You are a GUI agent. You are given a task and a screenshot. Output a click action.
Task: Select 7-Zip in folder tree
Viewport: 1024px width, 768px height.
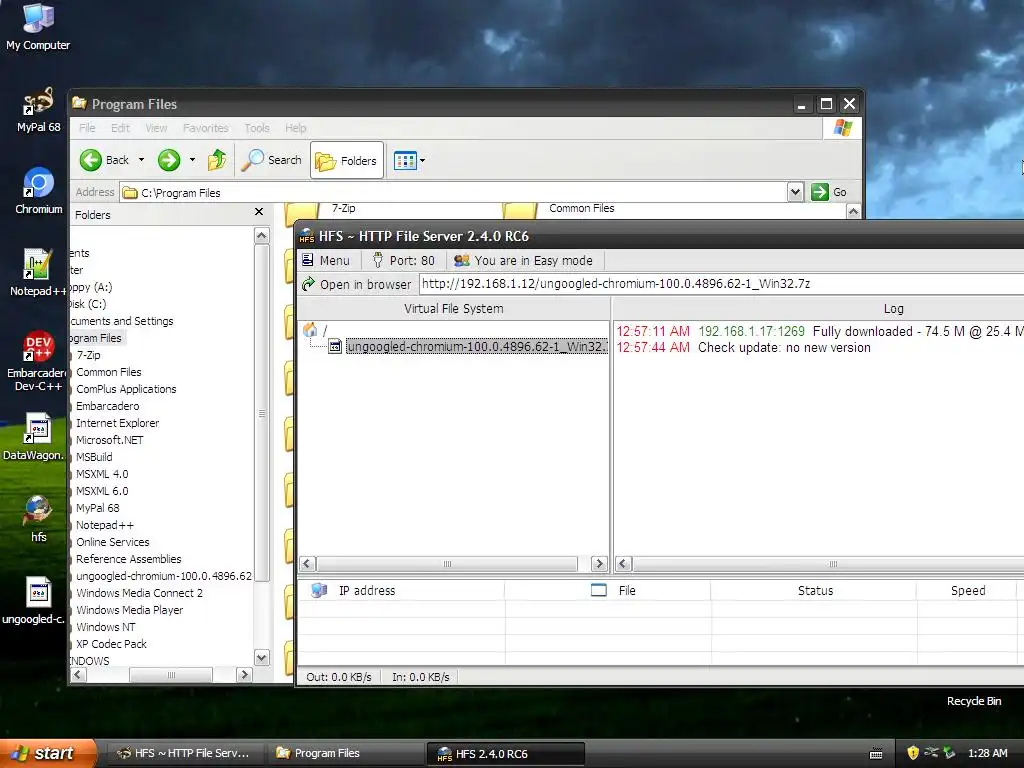coord(88,355)
